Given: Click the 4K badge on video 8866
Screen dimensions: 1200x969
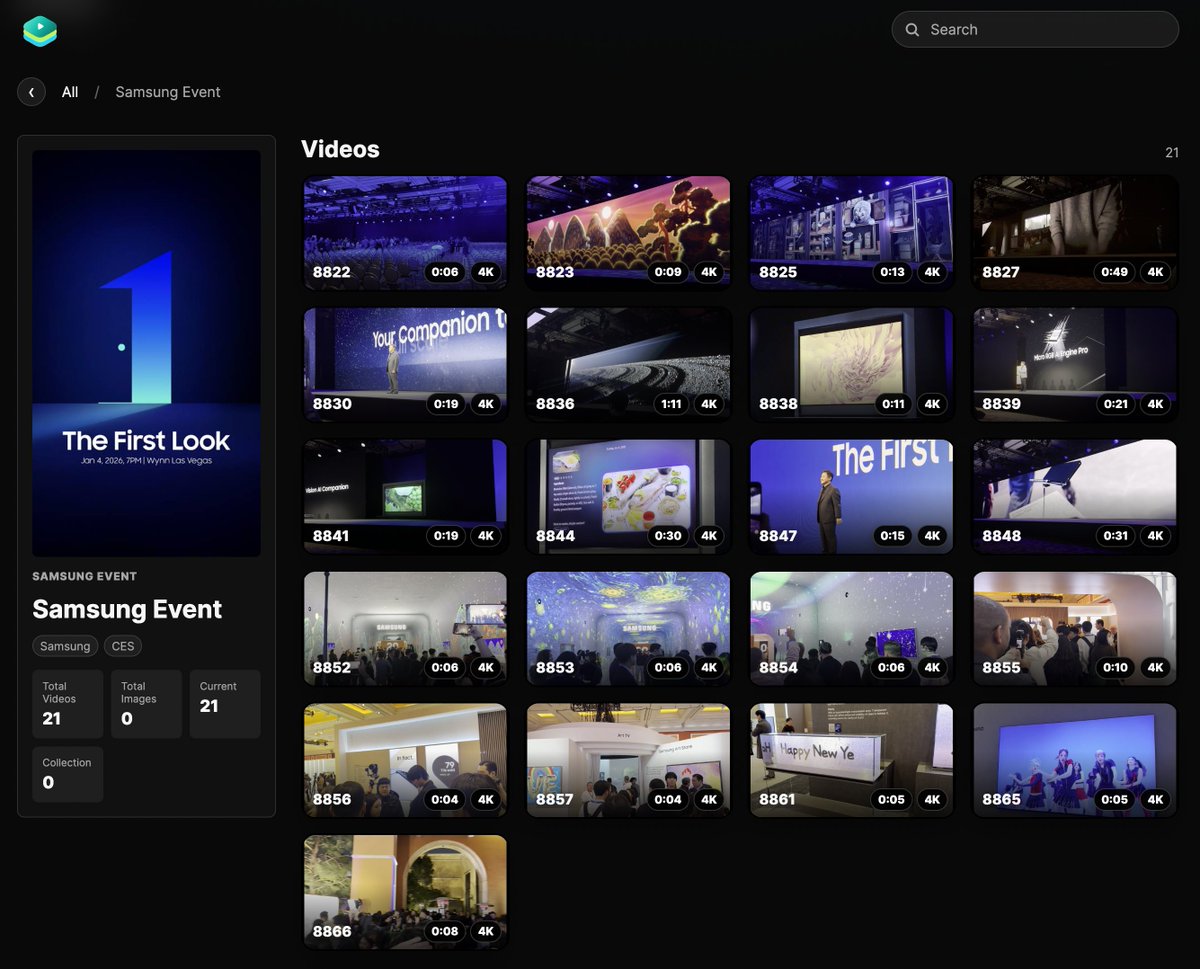Looking at the screenshot, I should 486,931.
